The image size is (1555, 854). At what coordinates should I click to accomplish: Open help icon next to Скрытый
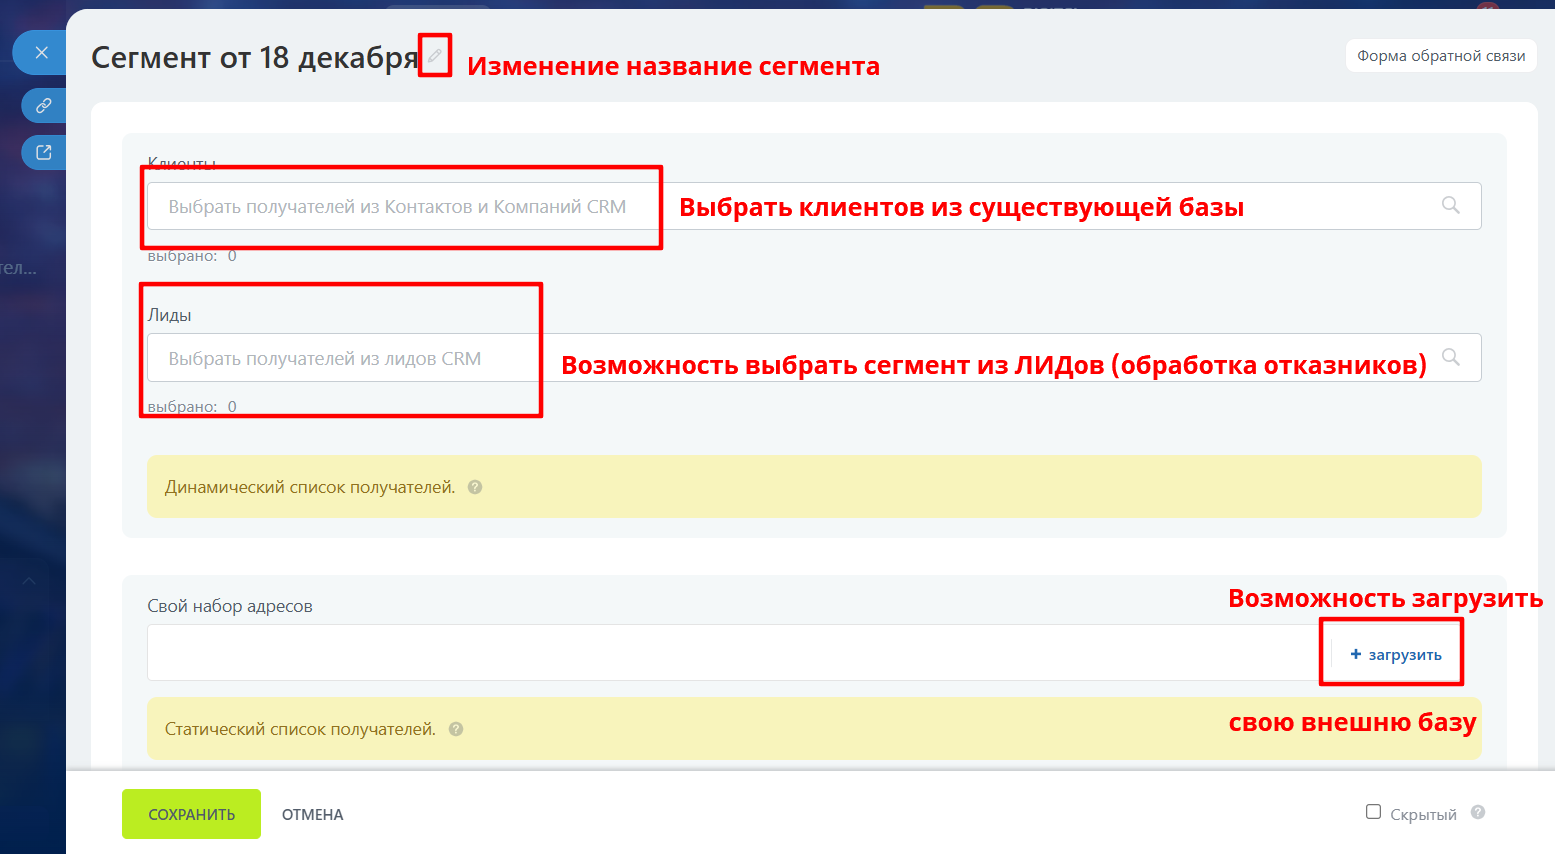1478,812
